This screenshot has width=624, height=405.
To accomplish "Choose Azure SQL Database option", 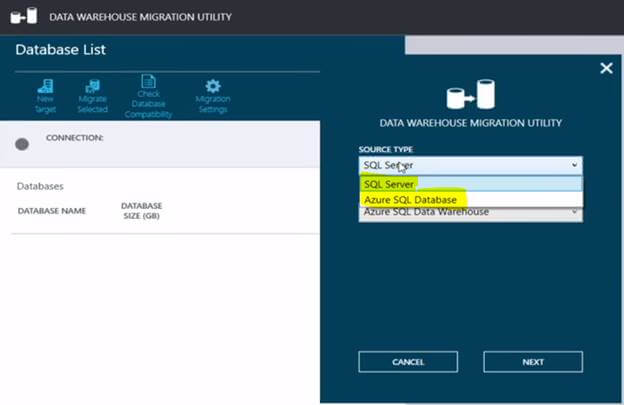I will tap(470, 200).
